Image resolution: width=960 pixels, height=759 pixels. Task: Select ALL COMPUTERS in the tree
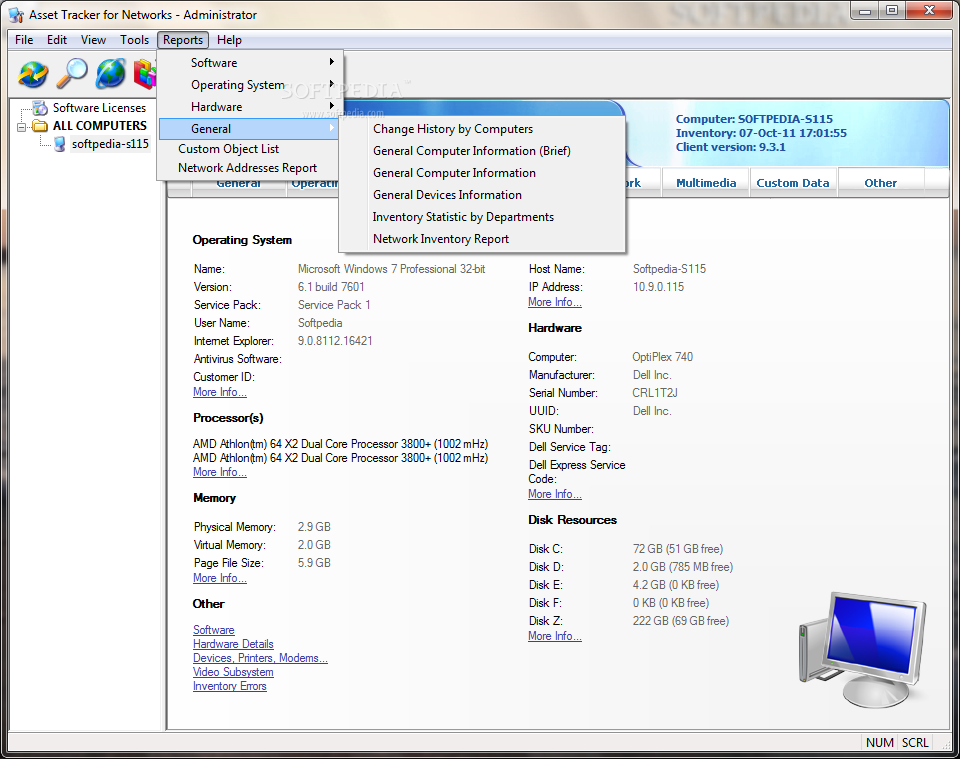point(100,125)
